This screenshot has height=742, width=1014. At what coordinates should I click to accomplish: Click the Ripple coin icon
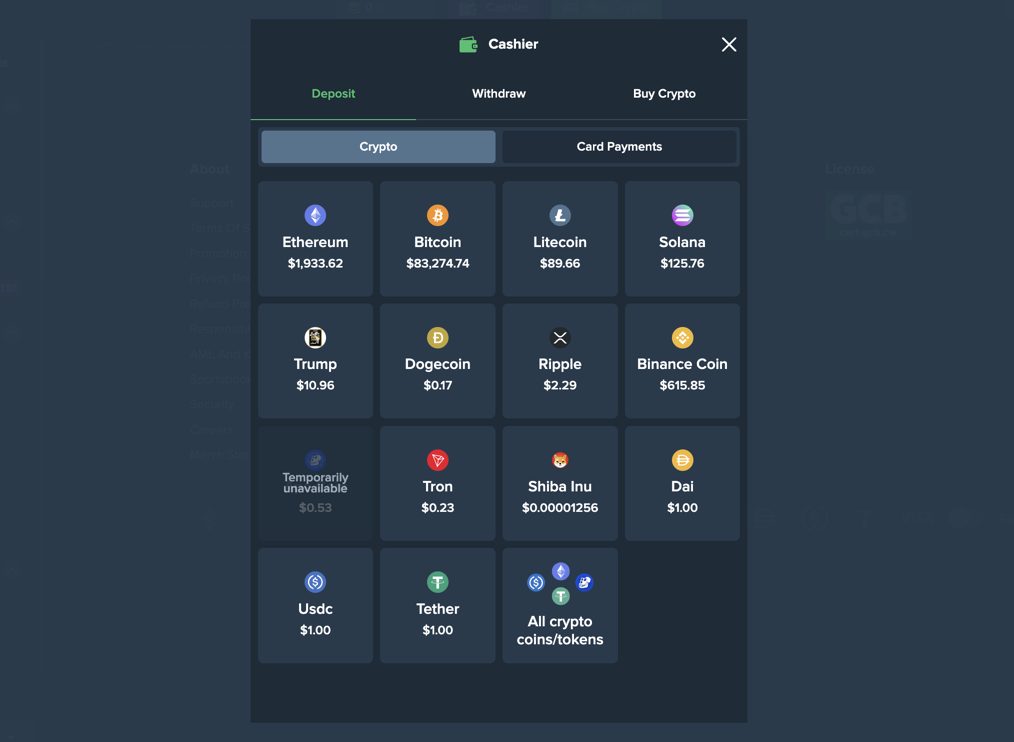[560, 337]
